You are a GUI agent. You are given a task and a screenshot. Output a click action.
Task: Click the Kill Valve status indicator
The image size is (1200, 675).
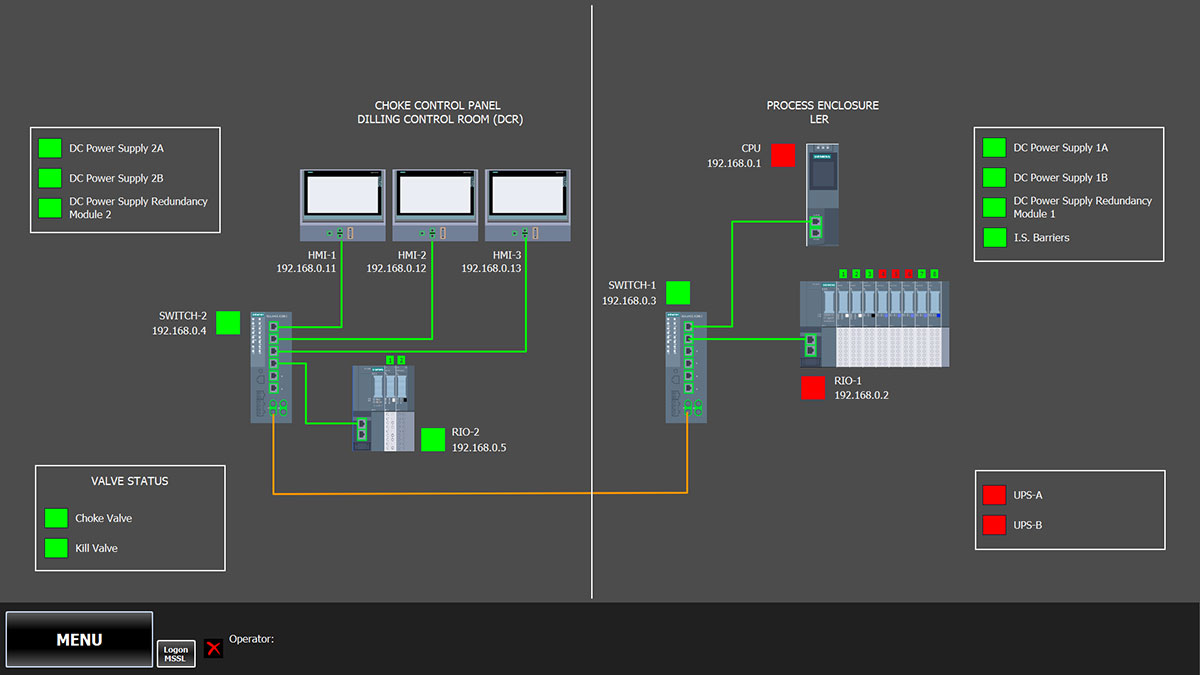pos(55,548)
